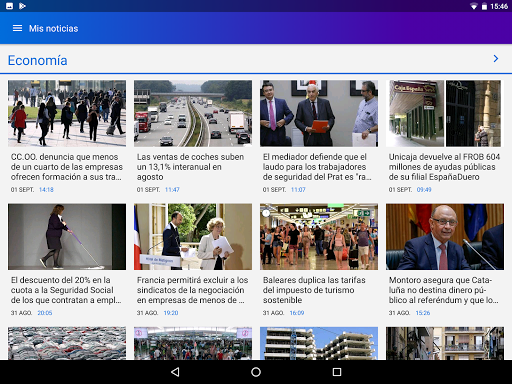
Task: Read headline 'Francia permitirá excluir a los sindicatos'
Action: coord(192,290)
